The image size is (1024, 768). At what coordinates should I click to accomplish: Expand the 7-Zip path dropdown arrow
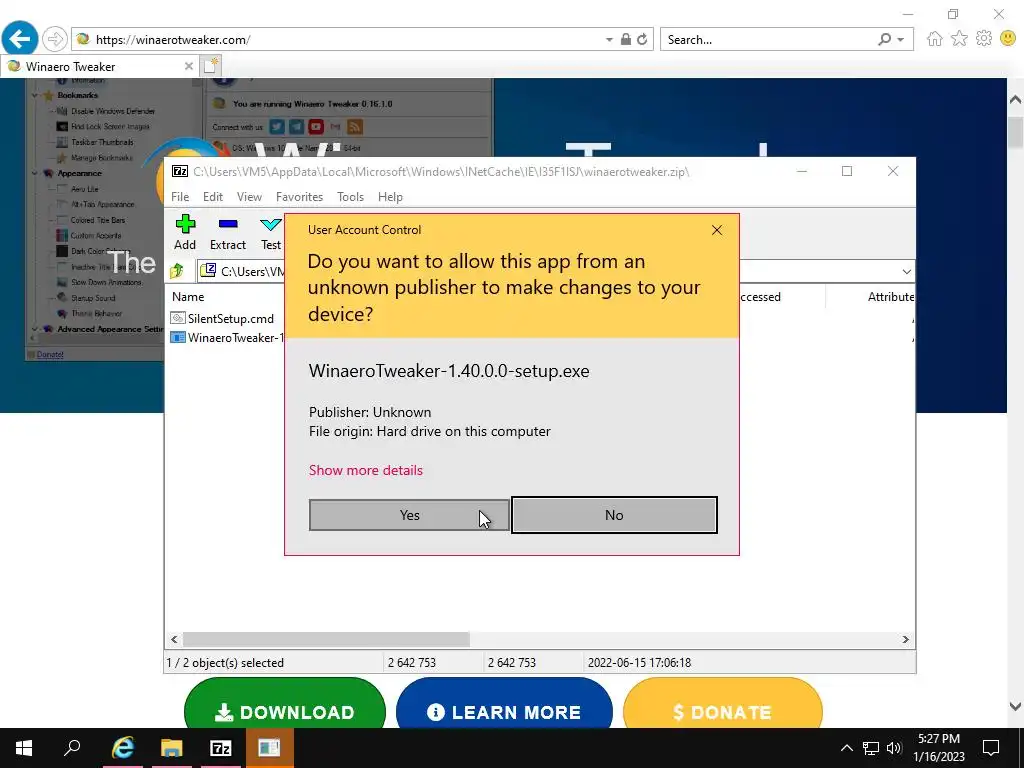tap(906, 272)
